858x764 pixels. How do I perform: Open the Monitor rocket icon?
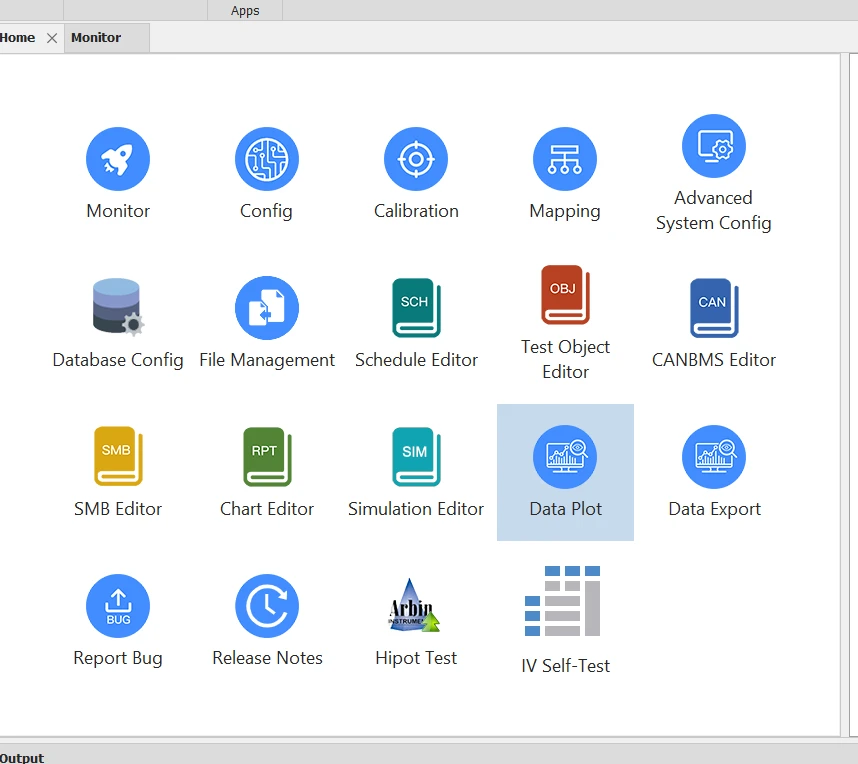point(118,159)
